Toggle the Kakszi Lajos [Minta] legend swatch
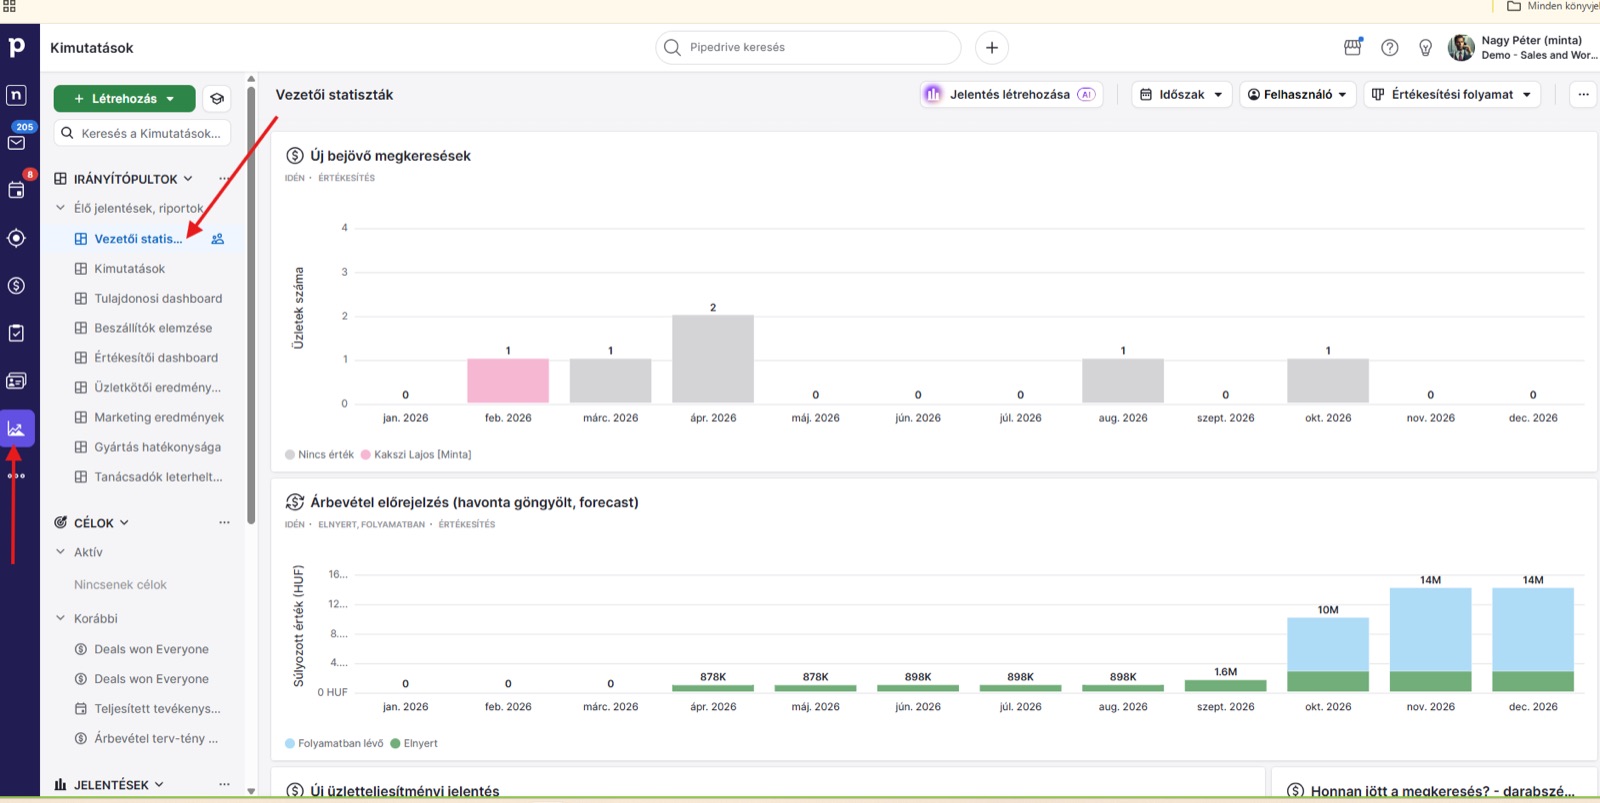 366,455
